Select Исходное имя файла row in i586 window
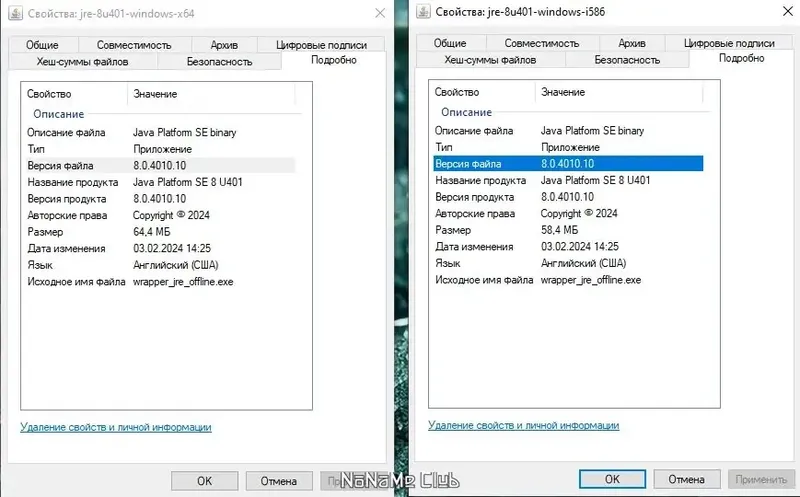The width and height of the screenshot is (800, 497). [x=568, y=280]
